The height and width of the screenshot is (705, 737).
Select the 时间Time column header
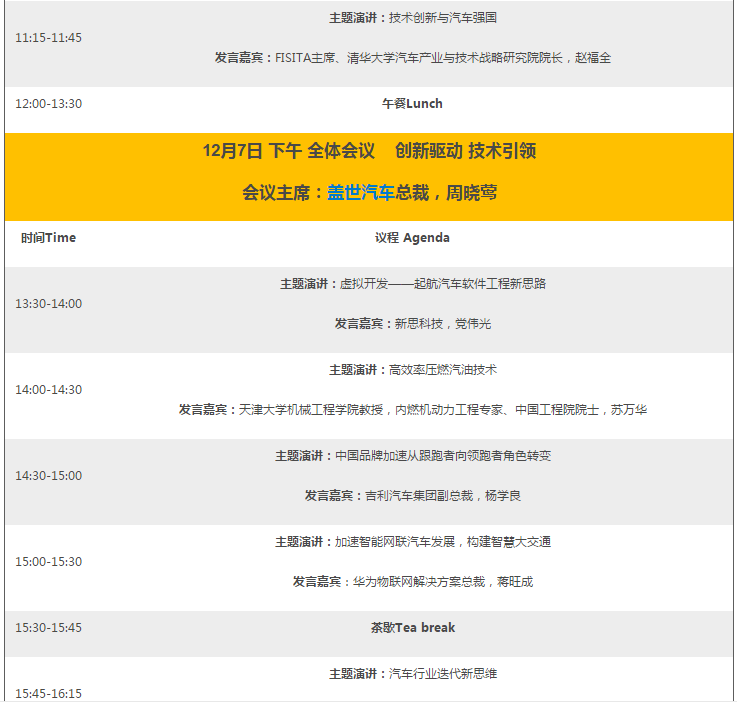[x=48, y=238]
